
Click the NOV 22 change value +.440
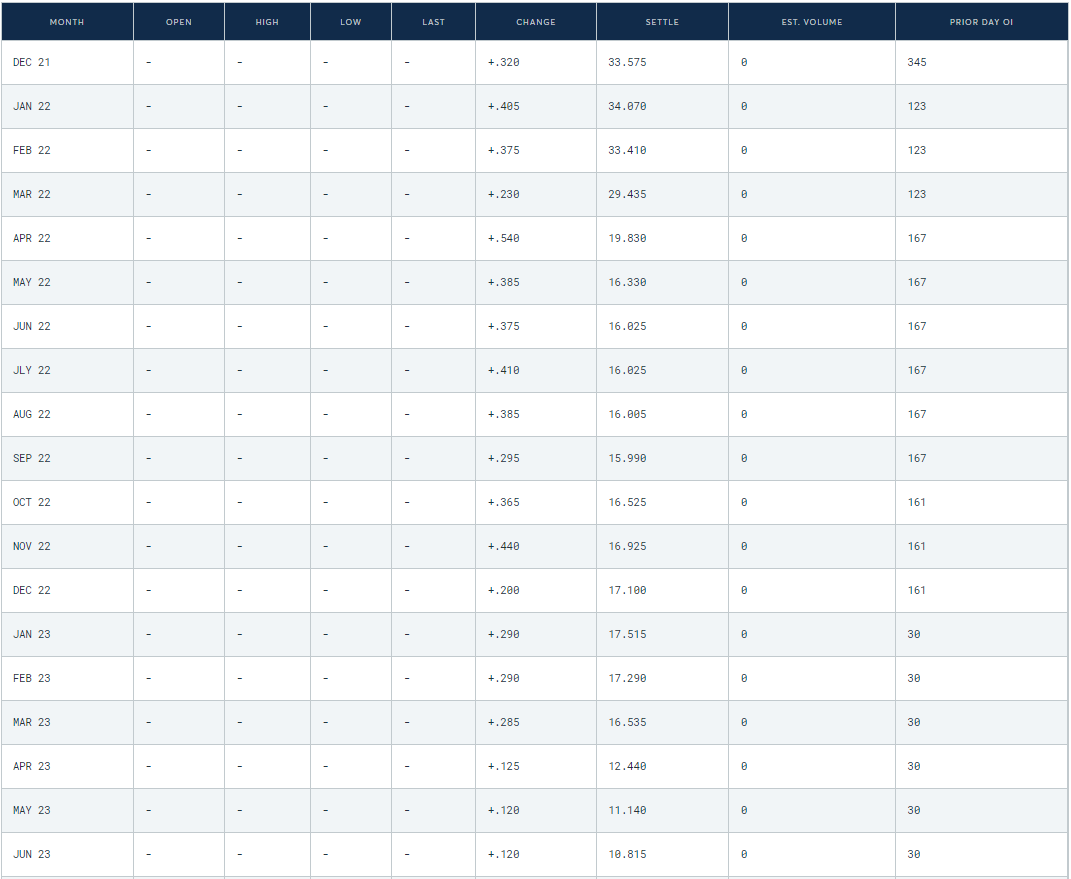click(503, 546)
